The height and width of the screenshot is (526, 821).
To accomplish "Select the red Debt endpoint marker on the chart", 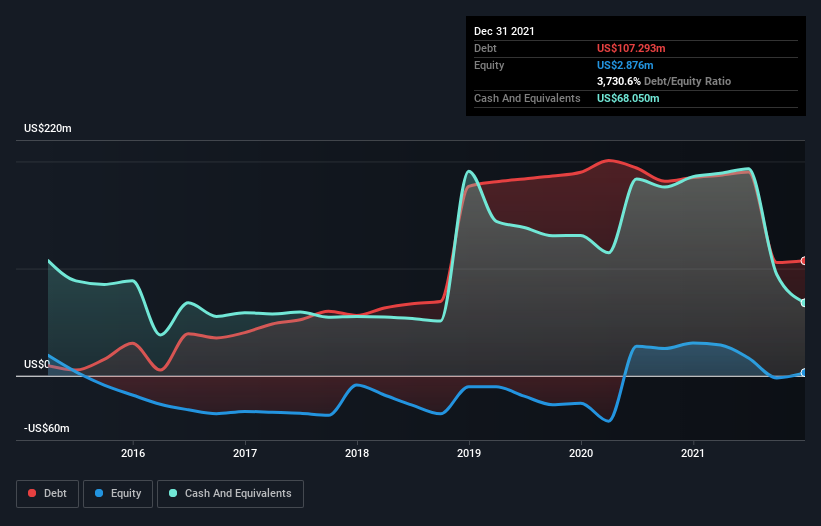I will point(804,261).
